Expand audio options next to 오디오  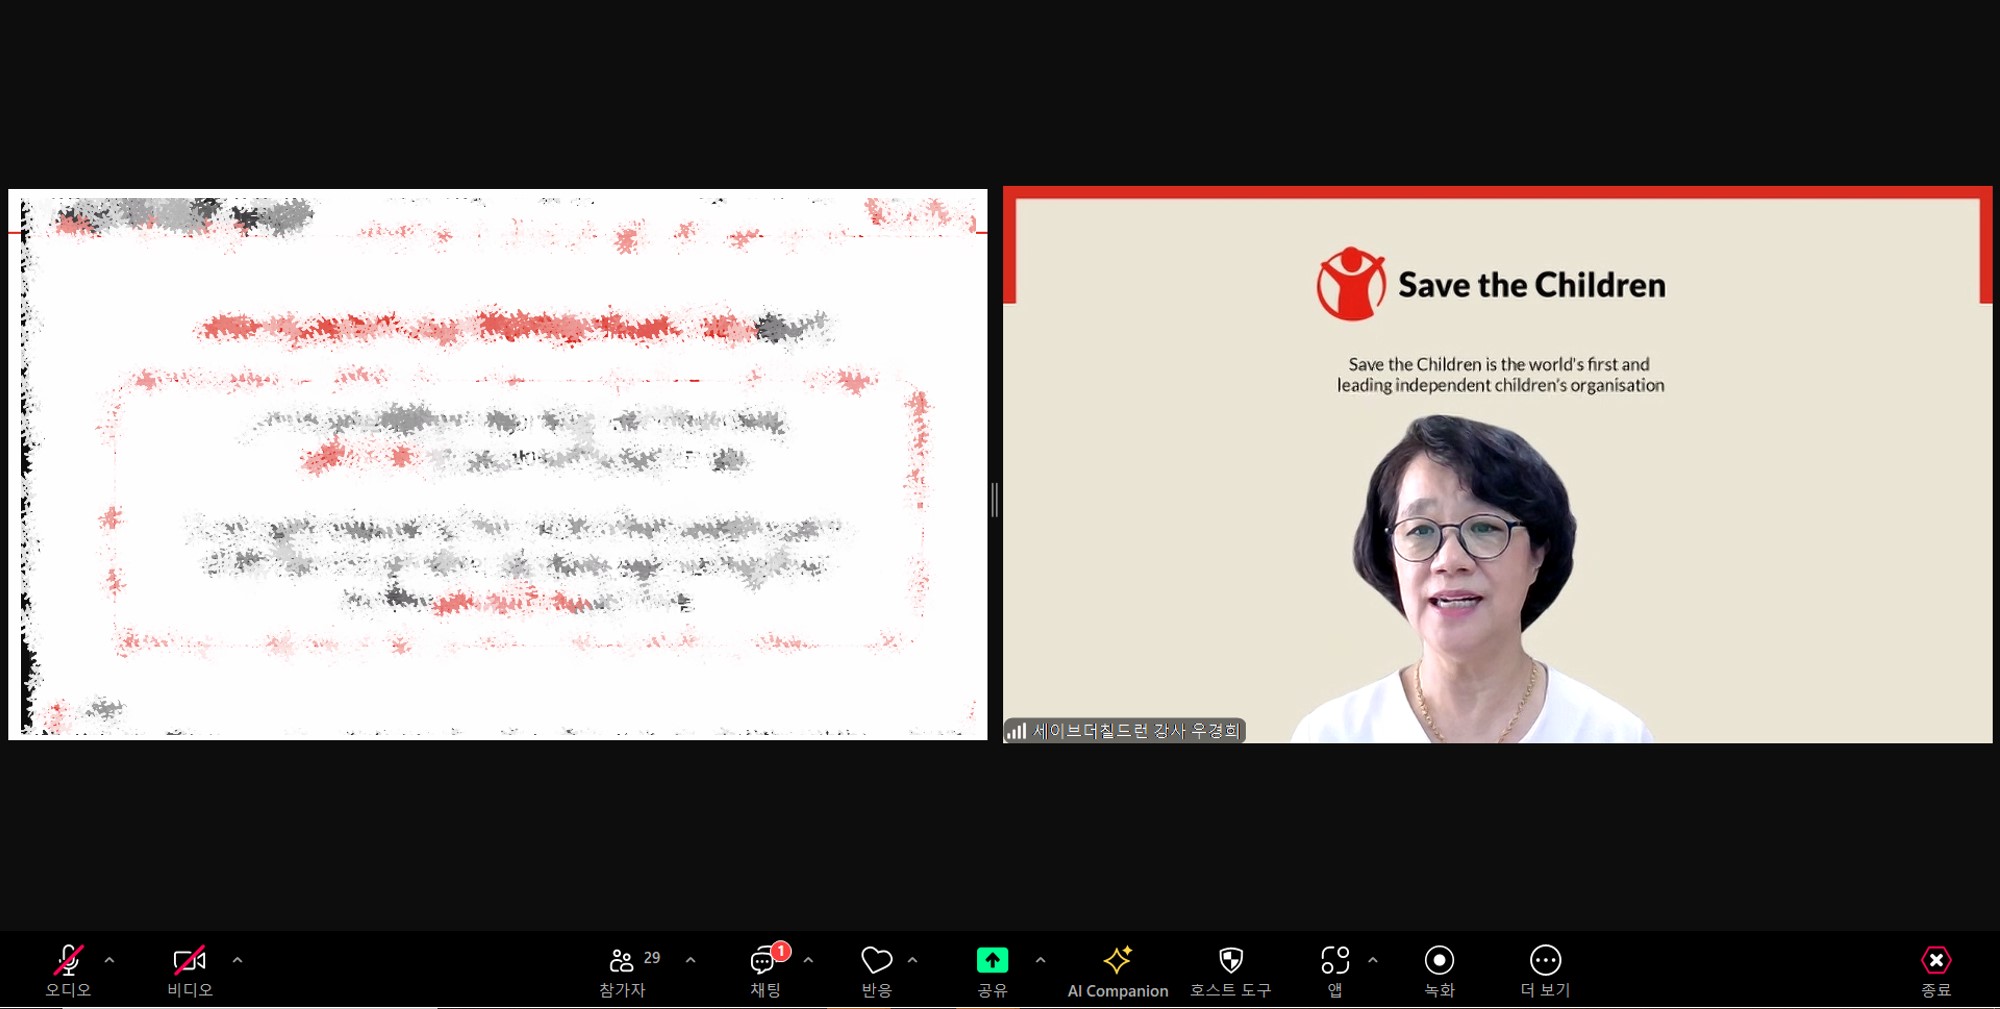(x=109, y=960)
